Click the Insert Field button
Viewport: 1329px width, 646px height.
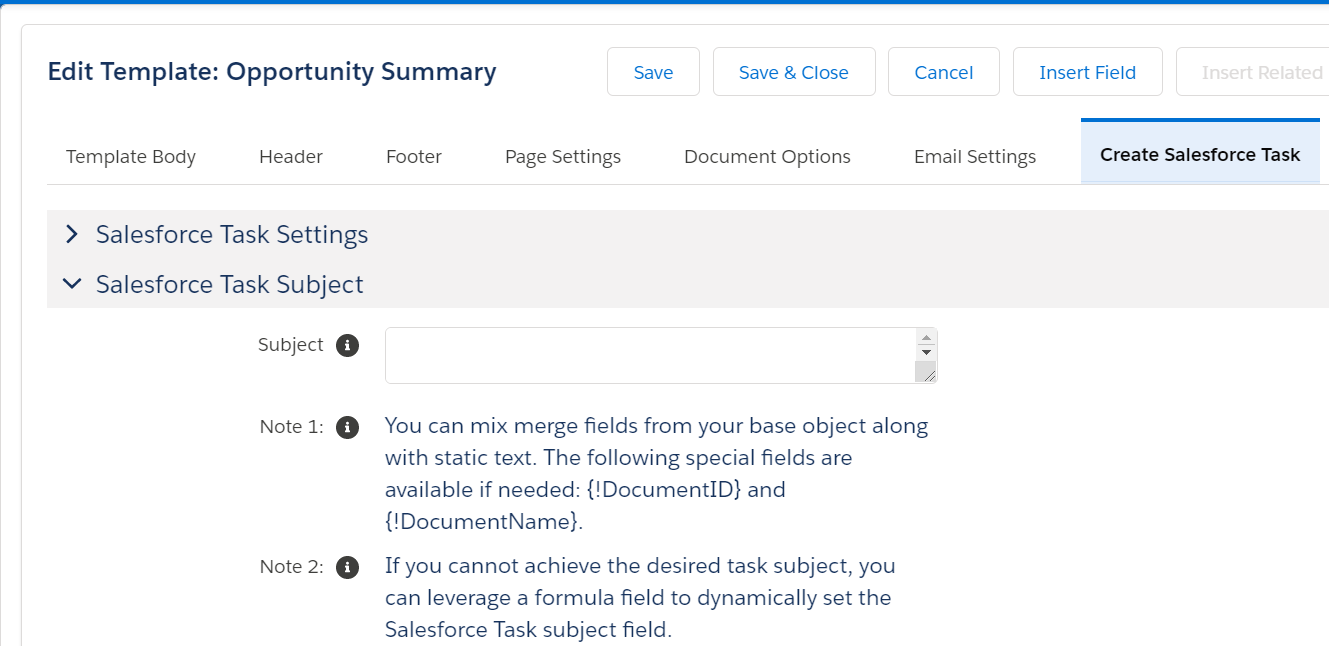point(1088,72)
